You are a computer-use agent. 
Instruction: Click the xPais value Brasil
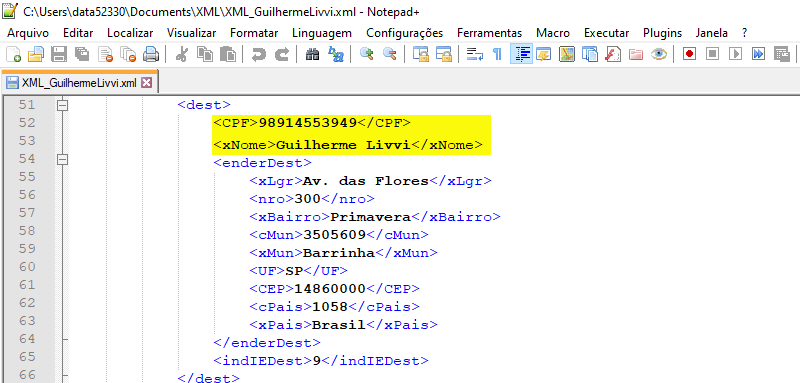(x=339, y=324)
